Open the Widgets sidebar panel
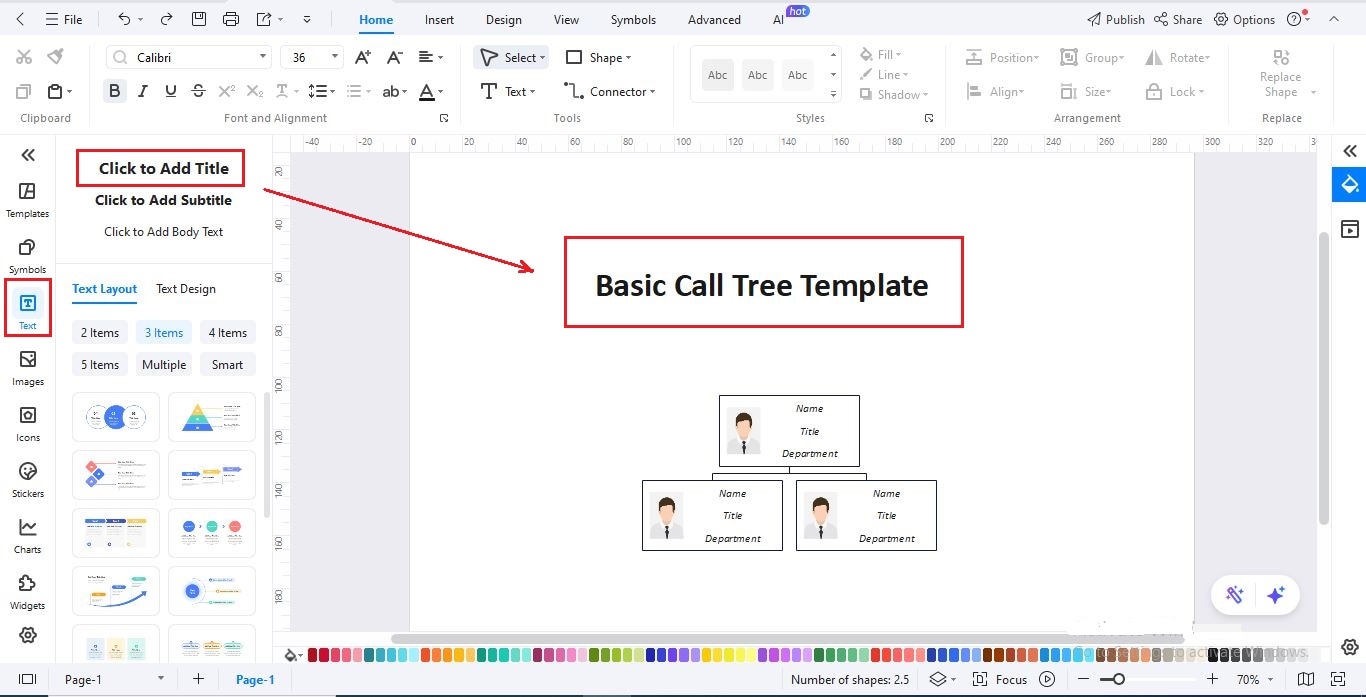The image size is (1366, 697). point(28,592)
